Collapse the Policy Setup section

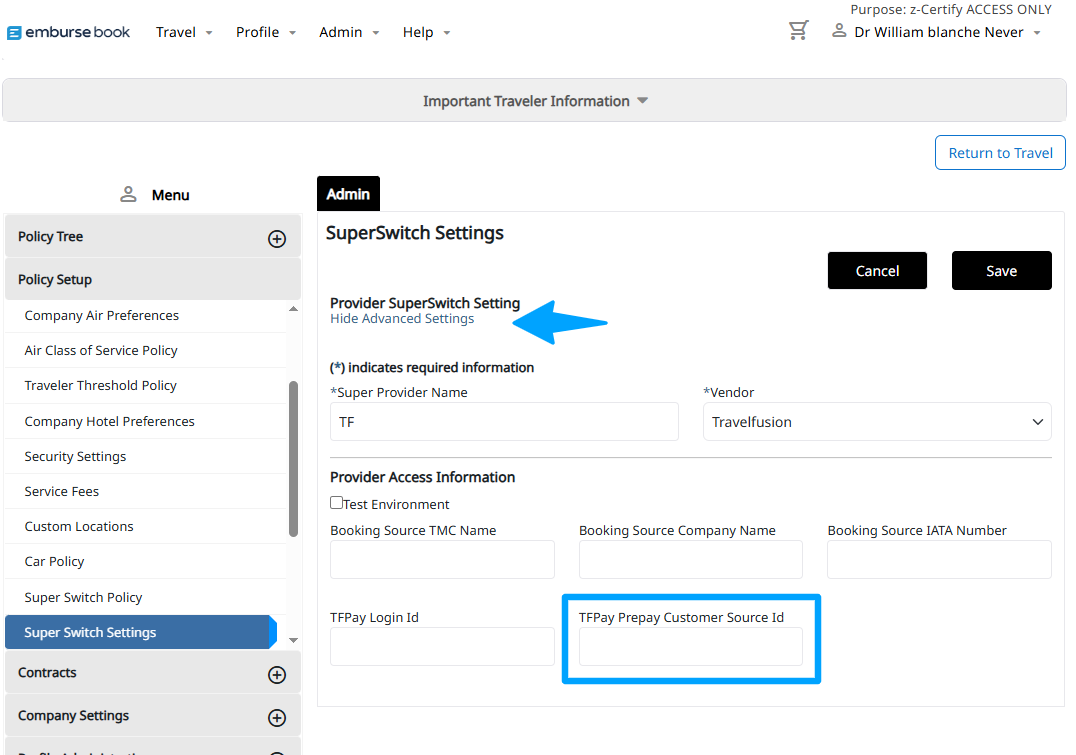(x=152, y=279)
